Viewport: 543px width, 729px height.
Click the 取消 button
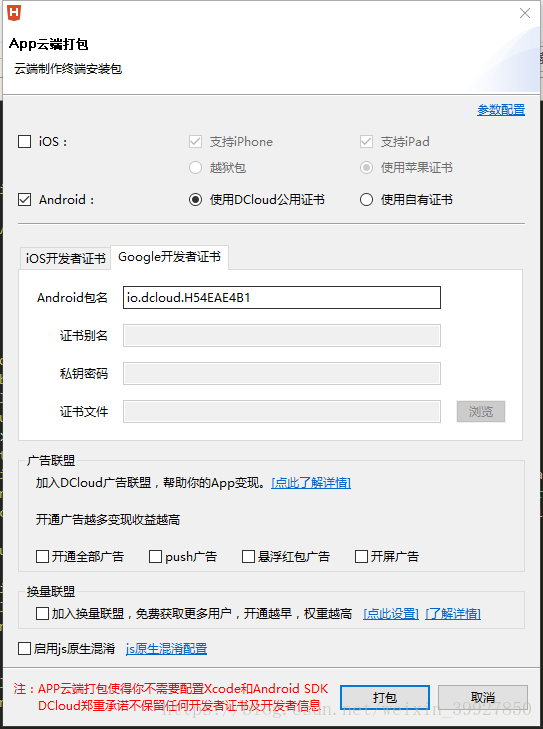483,698
